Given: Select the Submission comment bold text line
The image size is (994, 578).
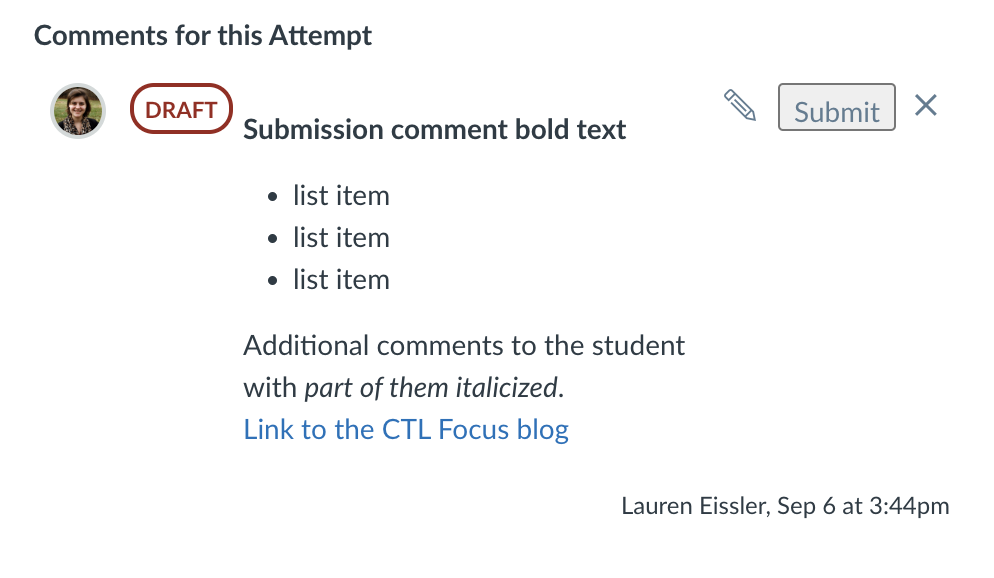Looking at the screenshot, I should pyautogui.click(x=434, y=130).
